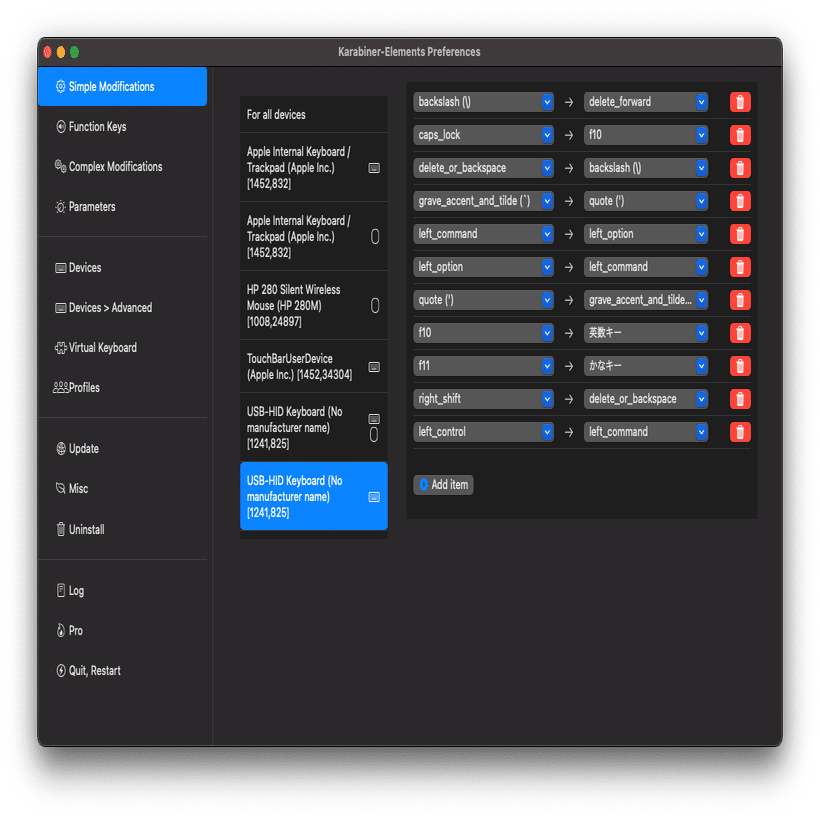Delete the grave_accent_and_tilde mapping row

pyautogui.click(x=739, y=200)
